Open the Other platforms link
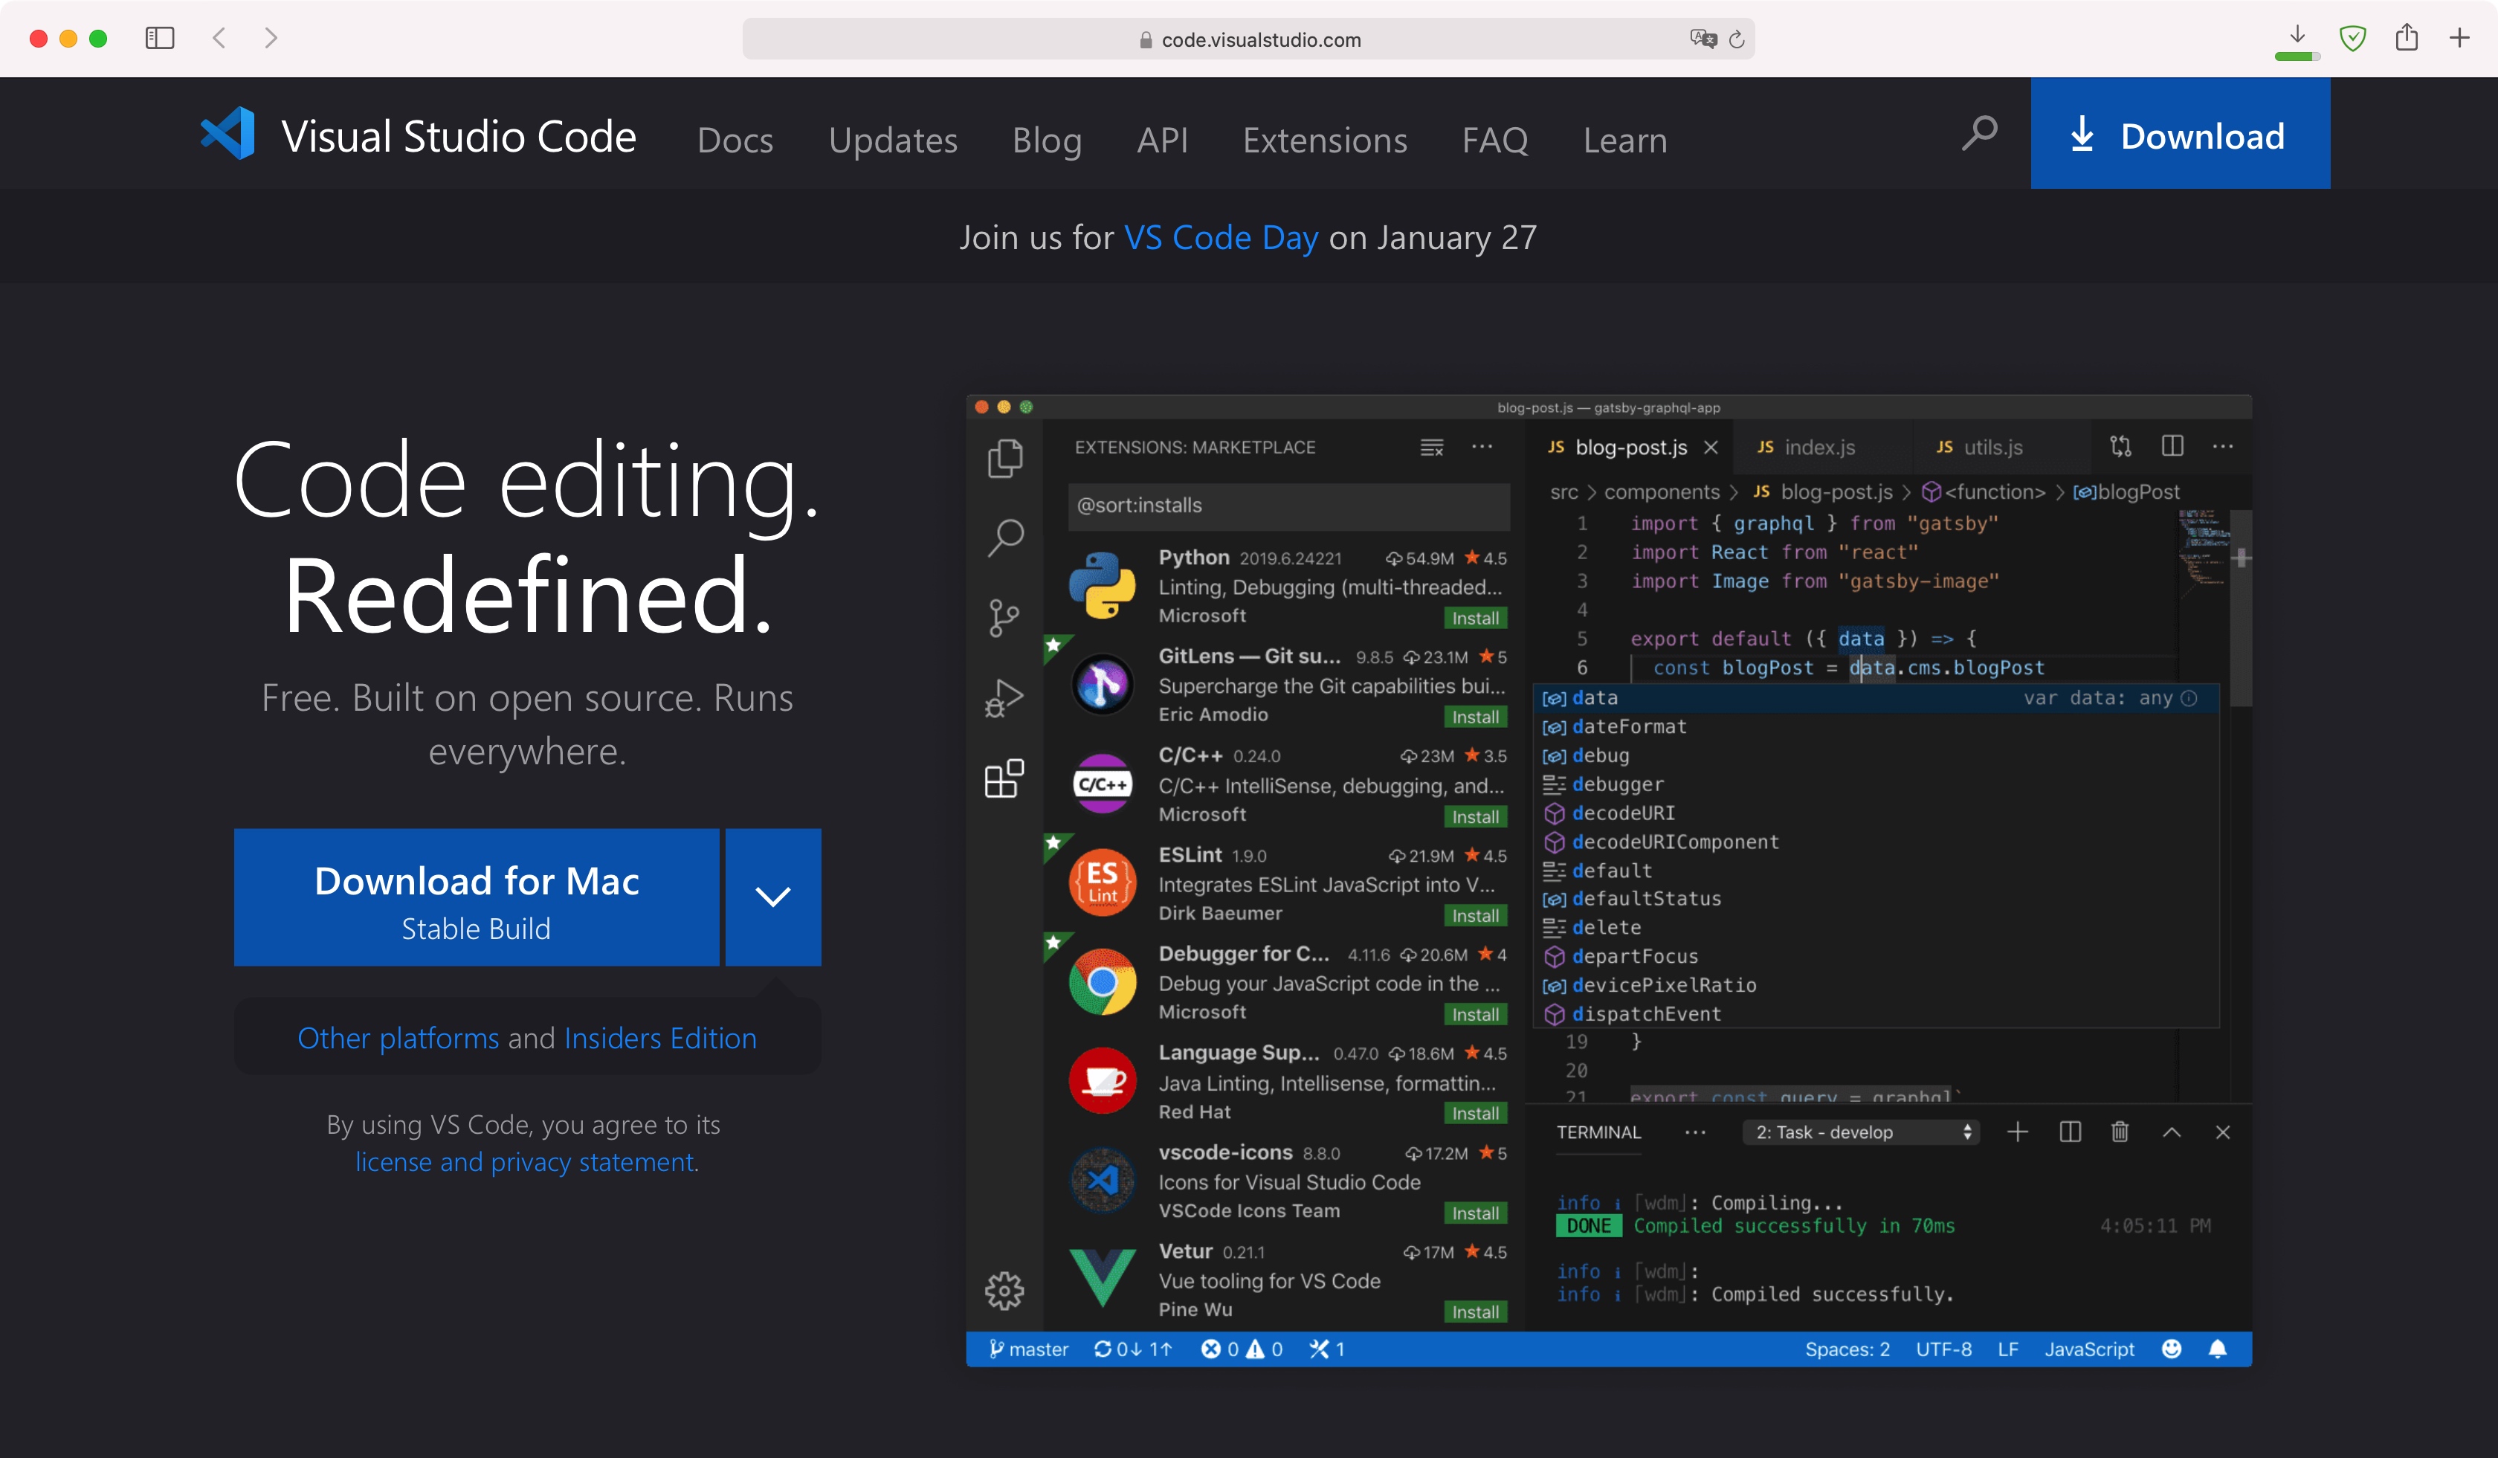Viewport: 2498px width, 1484px height. point(398,1038)
